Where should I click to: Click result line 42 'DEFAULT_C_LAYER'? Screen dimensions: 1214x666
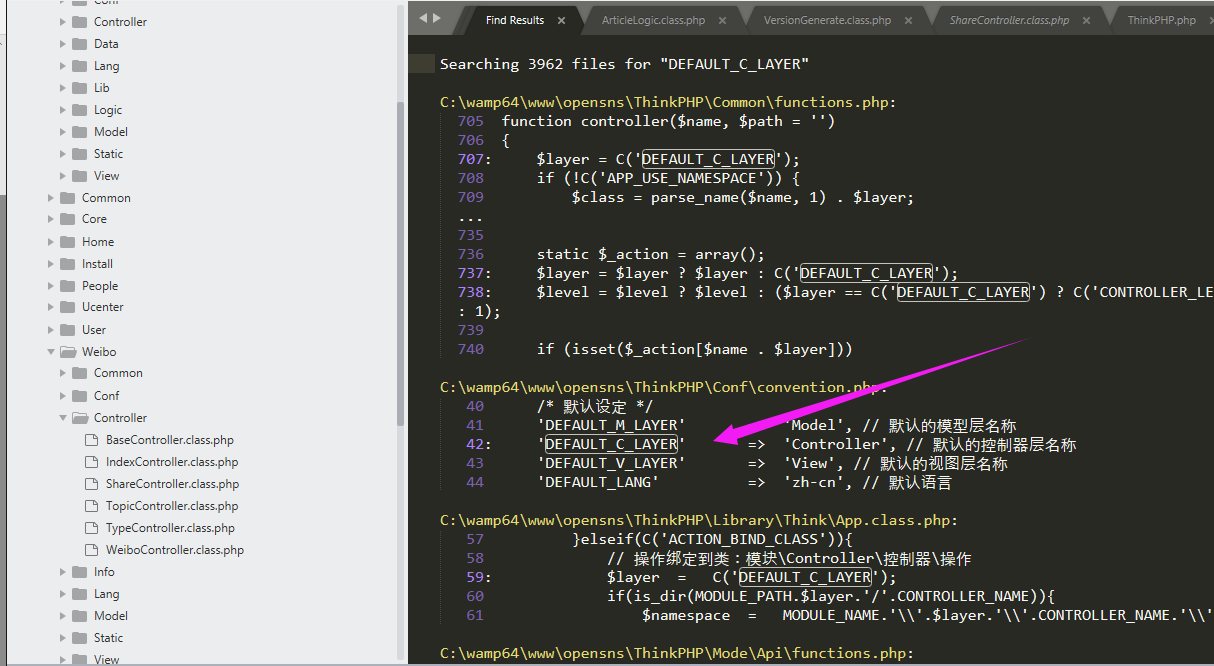[611, 444]
